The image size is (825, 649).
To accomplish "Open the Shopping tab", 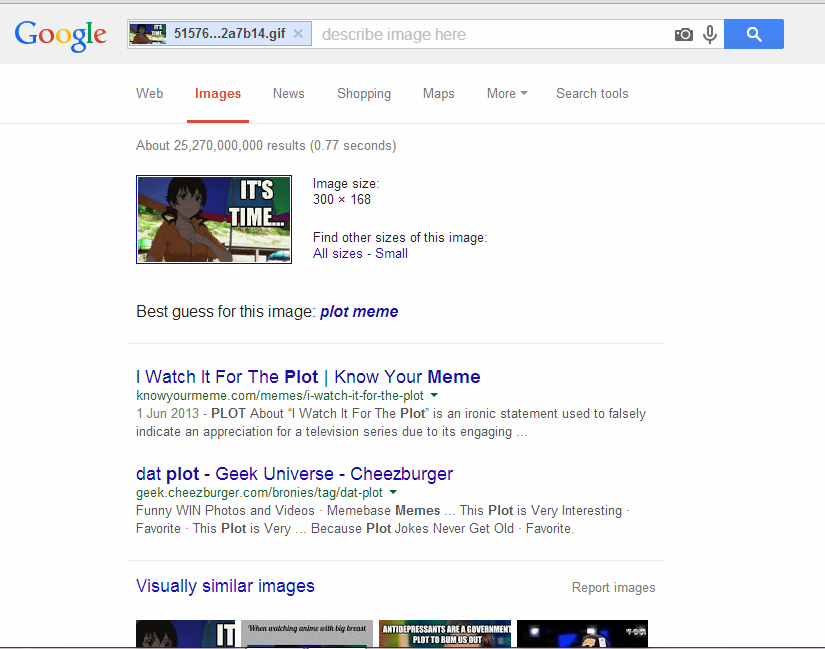I will coord(364,94).
